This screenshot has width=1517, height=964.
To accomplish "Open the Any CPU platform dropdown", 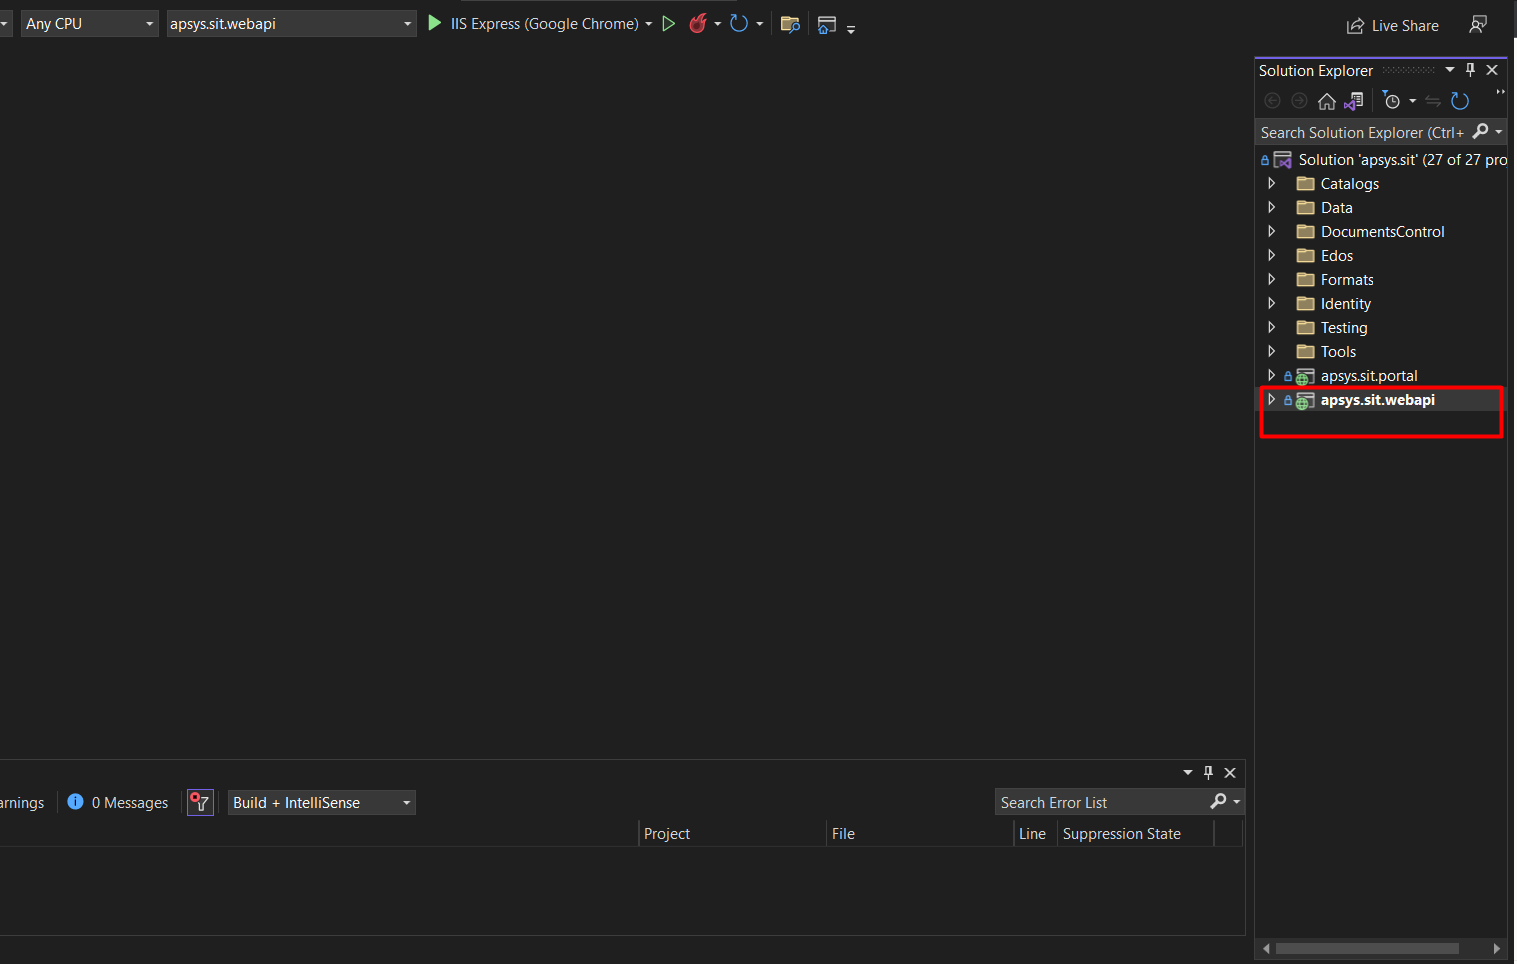I will [90, 23].
